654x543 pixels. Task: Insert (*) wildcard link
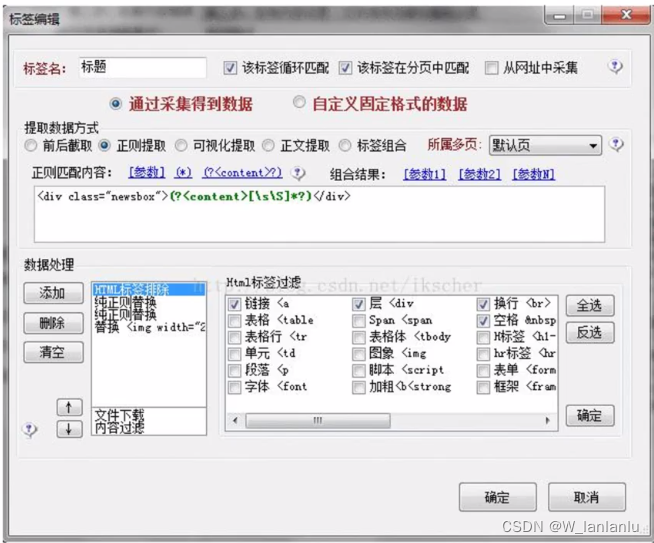pyautogui.click(x=184, y=172)
